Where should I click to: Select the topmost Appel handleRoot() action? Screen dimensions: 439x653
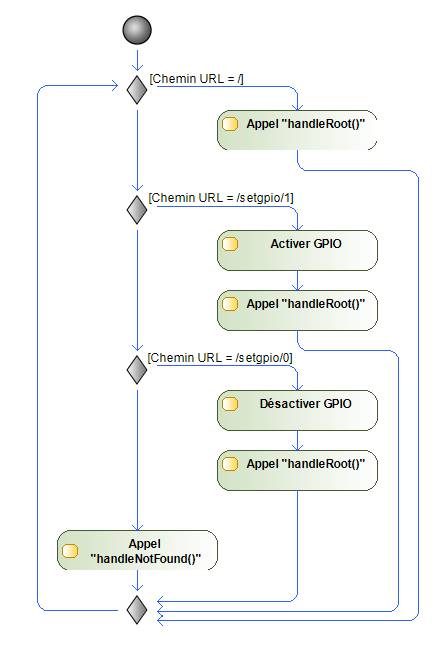coord(297,130)
